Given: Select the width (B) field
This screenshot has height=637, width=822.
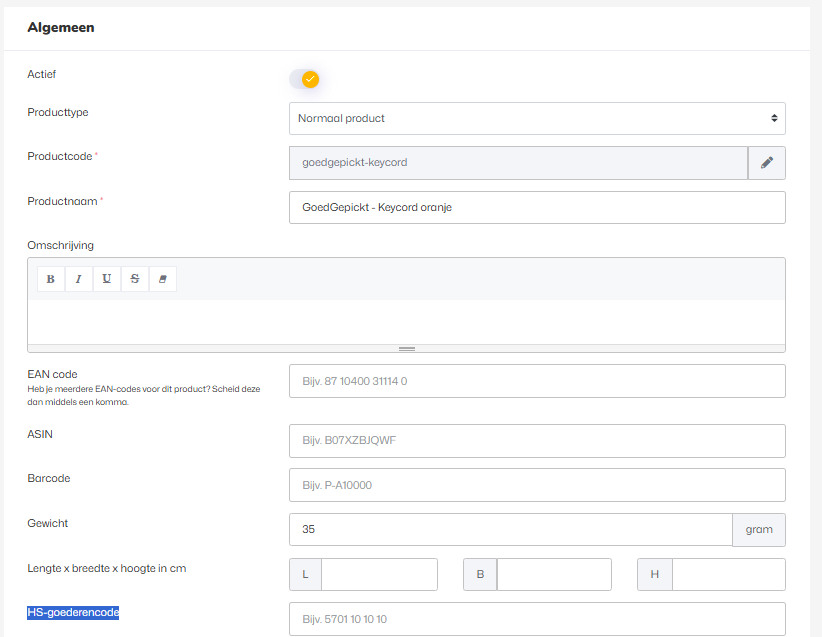Looking at the screenshot, I should [553, 575].
